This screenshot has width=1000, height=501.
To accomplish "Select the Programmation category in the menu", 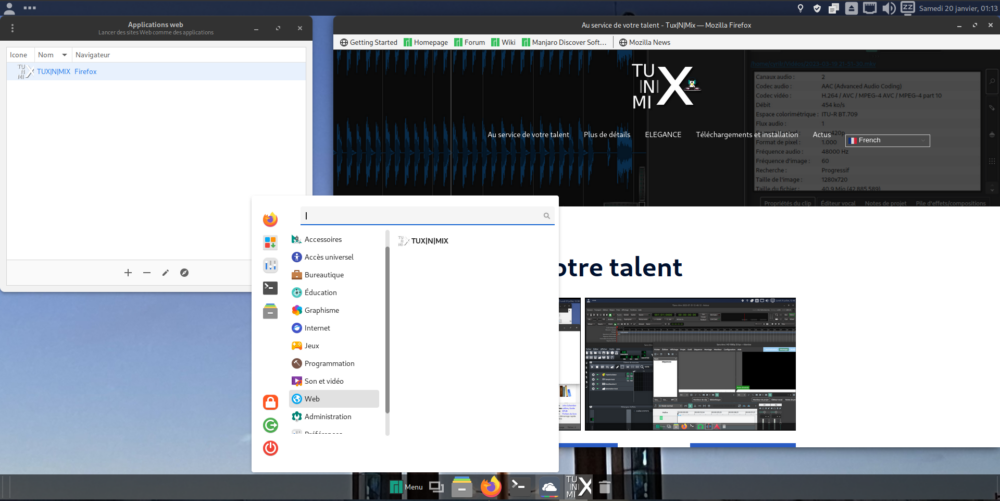I will (x=334, y=363).
